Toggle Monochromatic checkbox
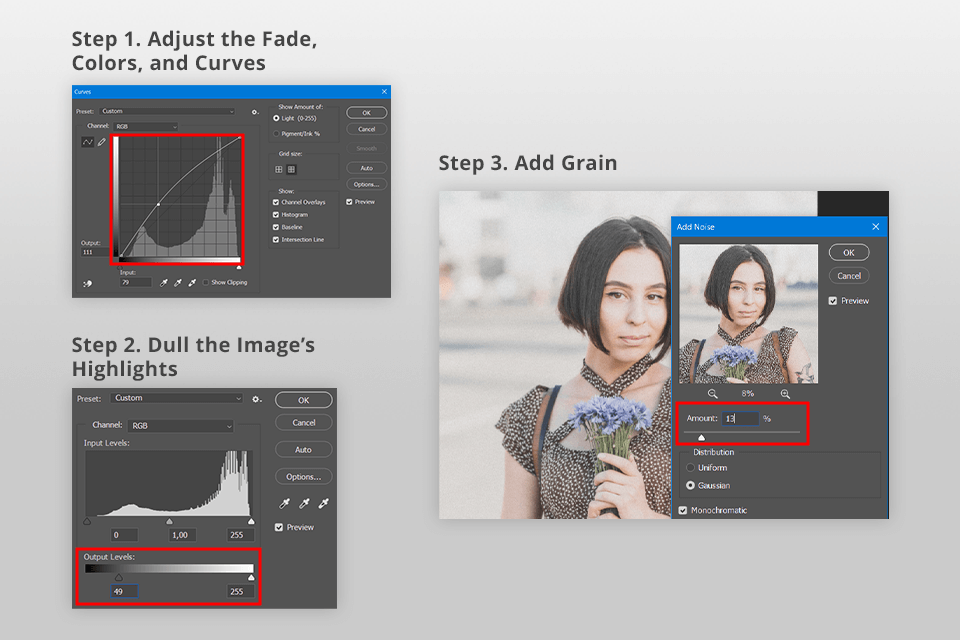 click(x=683, y=510)
